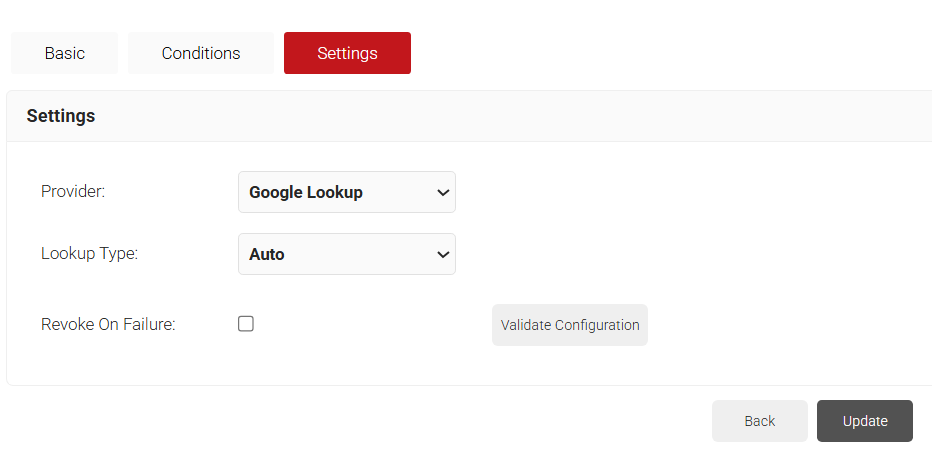Check configuration via Validate Configuration

[x=569, y=325]
